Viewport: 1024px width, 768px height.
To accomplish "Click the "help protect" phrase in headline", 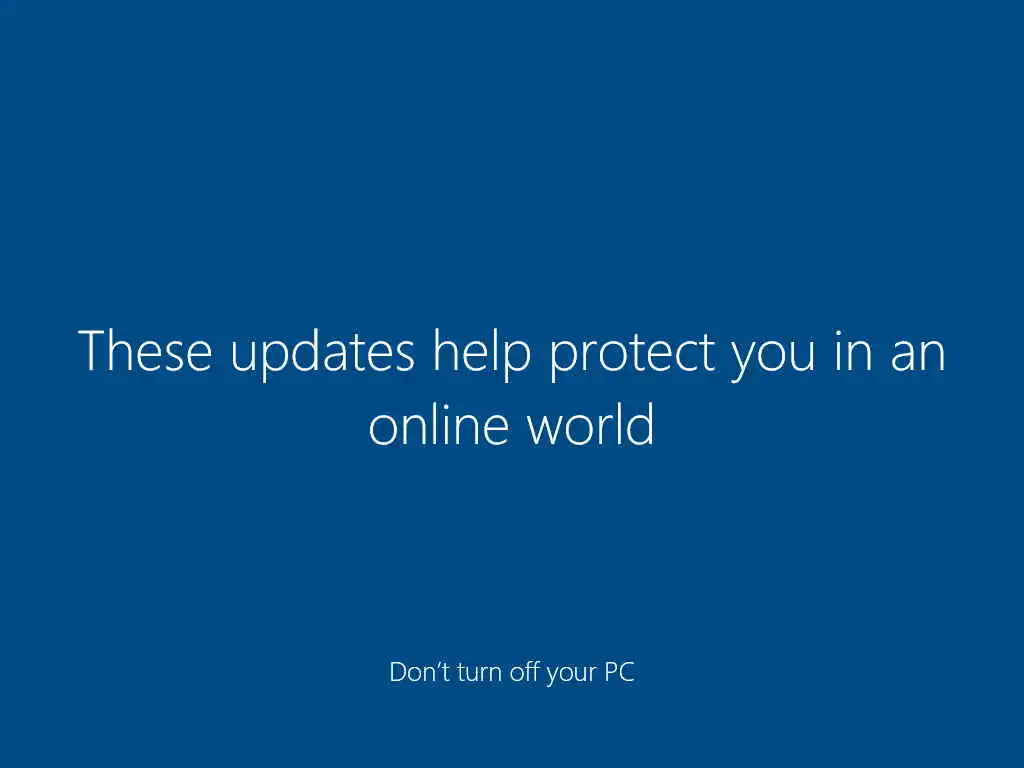I will (x=574, y=355).
